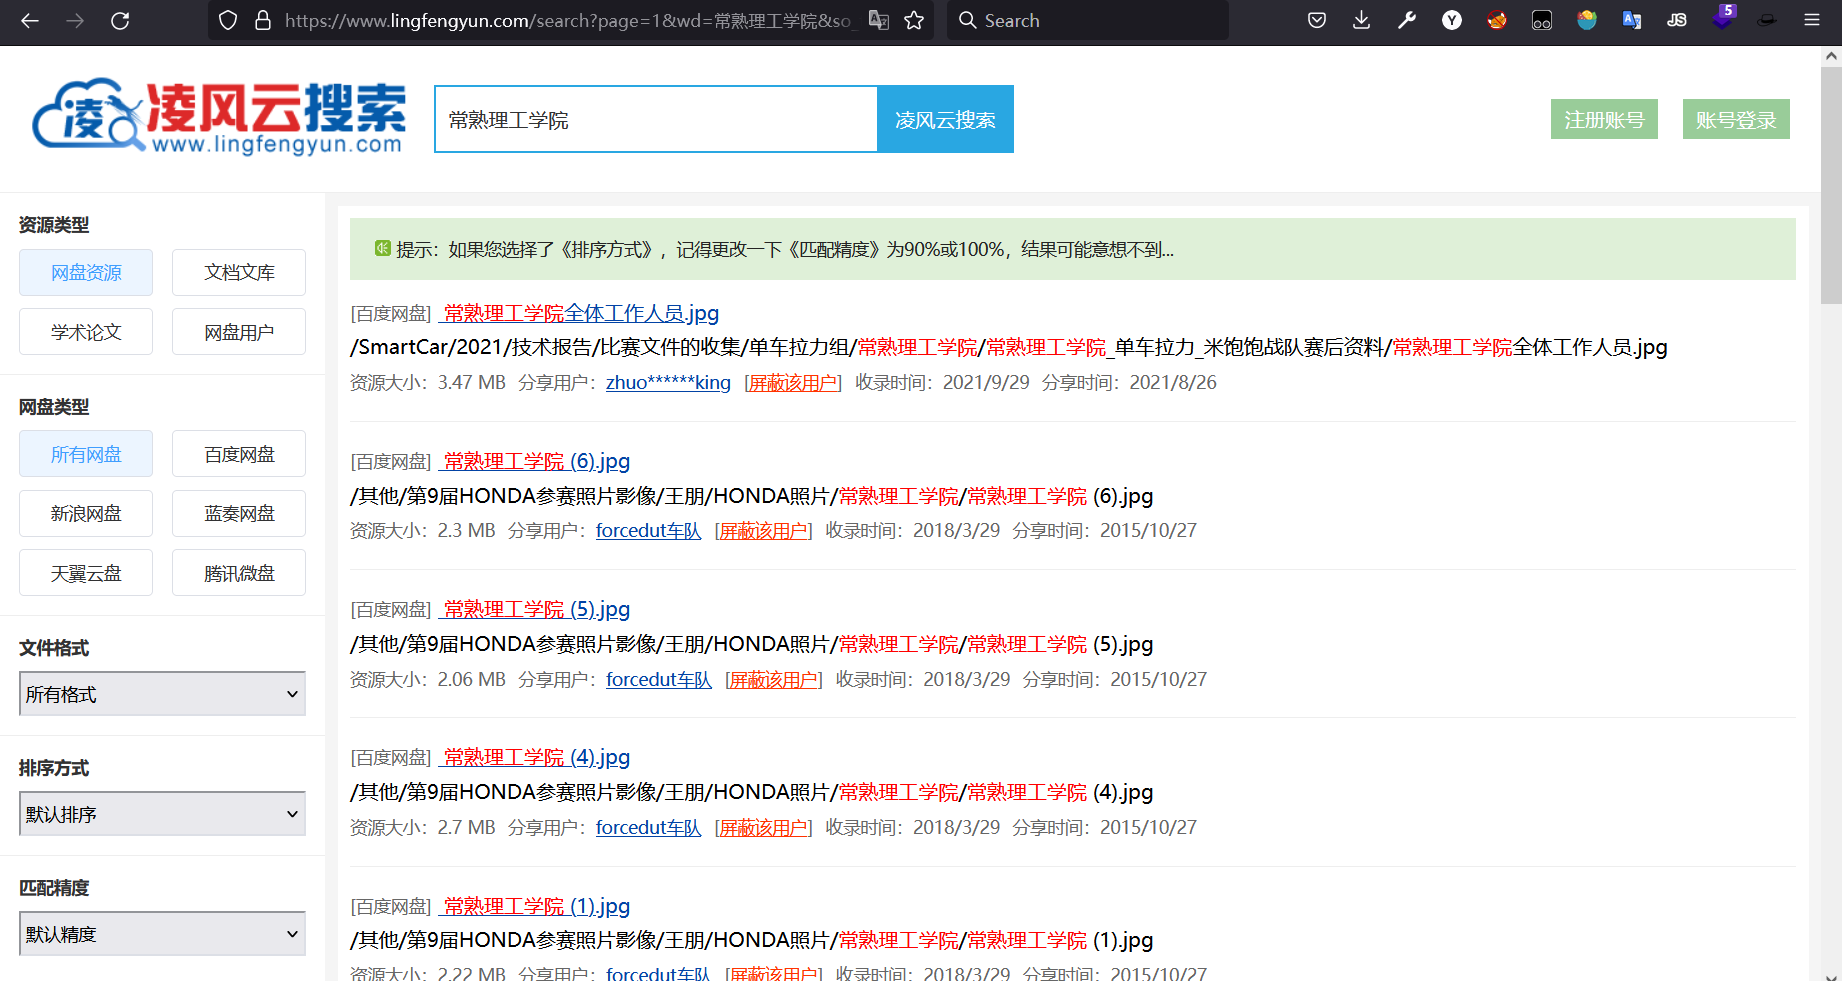This screenshot has width=1842, height=981.
Task: Click the translate page icon in address bar
Action: (x=879, y=20)
